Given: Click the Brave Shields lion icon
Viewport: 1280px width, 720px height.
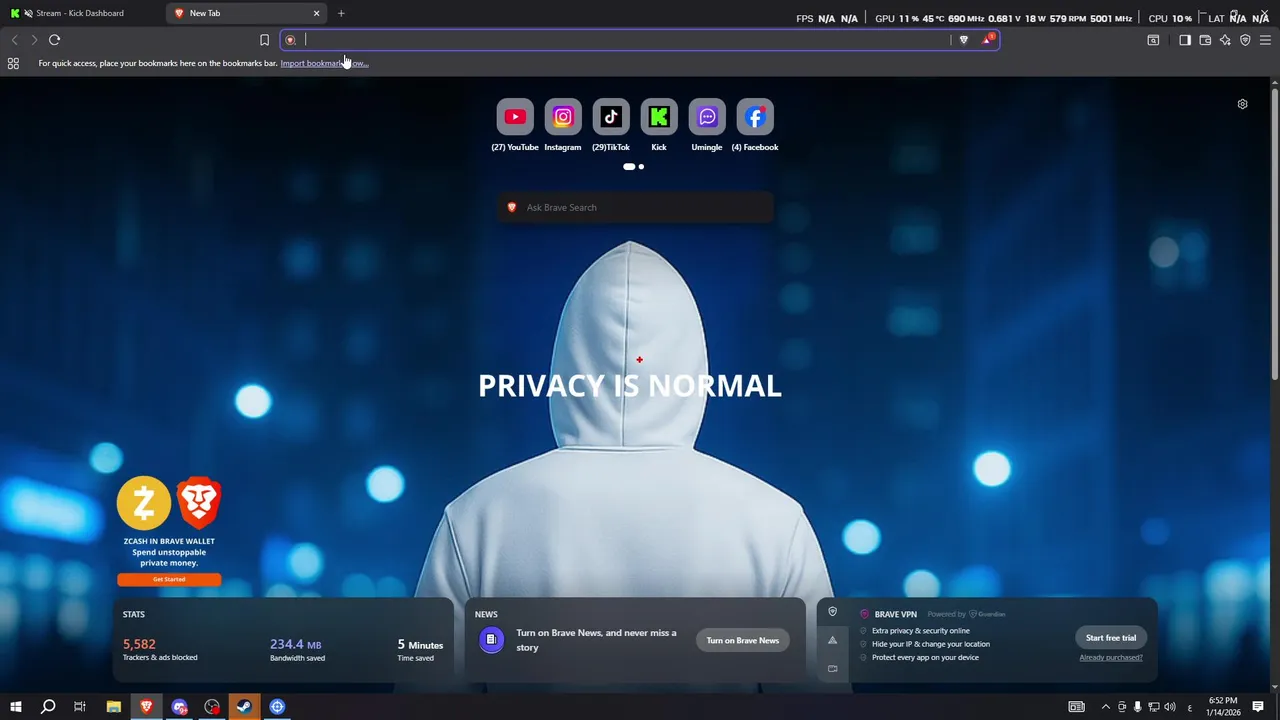Looking at the screenshot, I should pos(964,40).
